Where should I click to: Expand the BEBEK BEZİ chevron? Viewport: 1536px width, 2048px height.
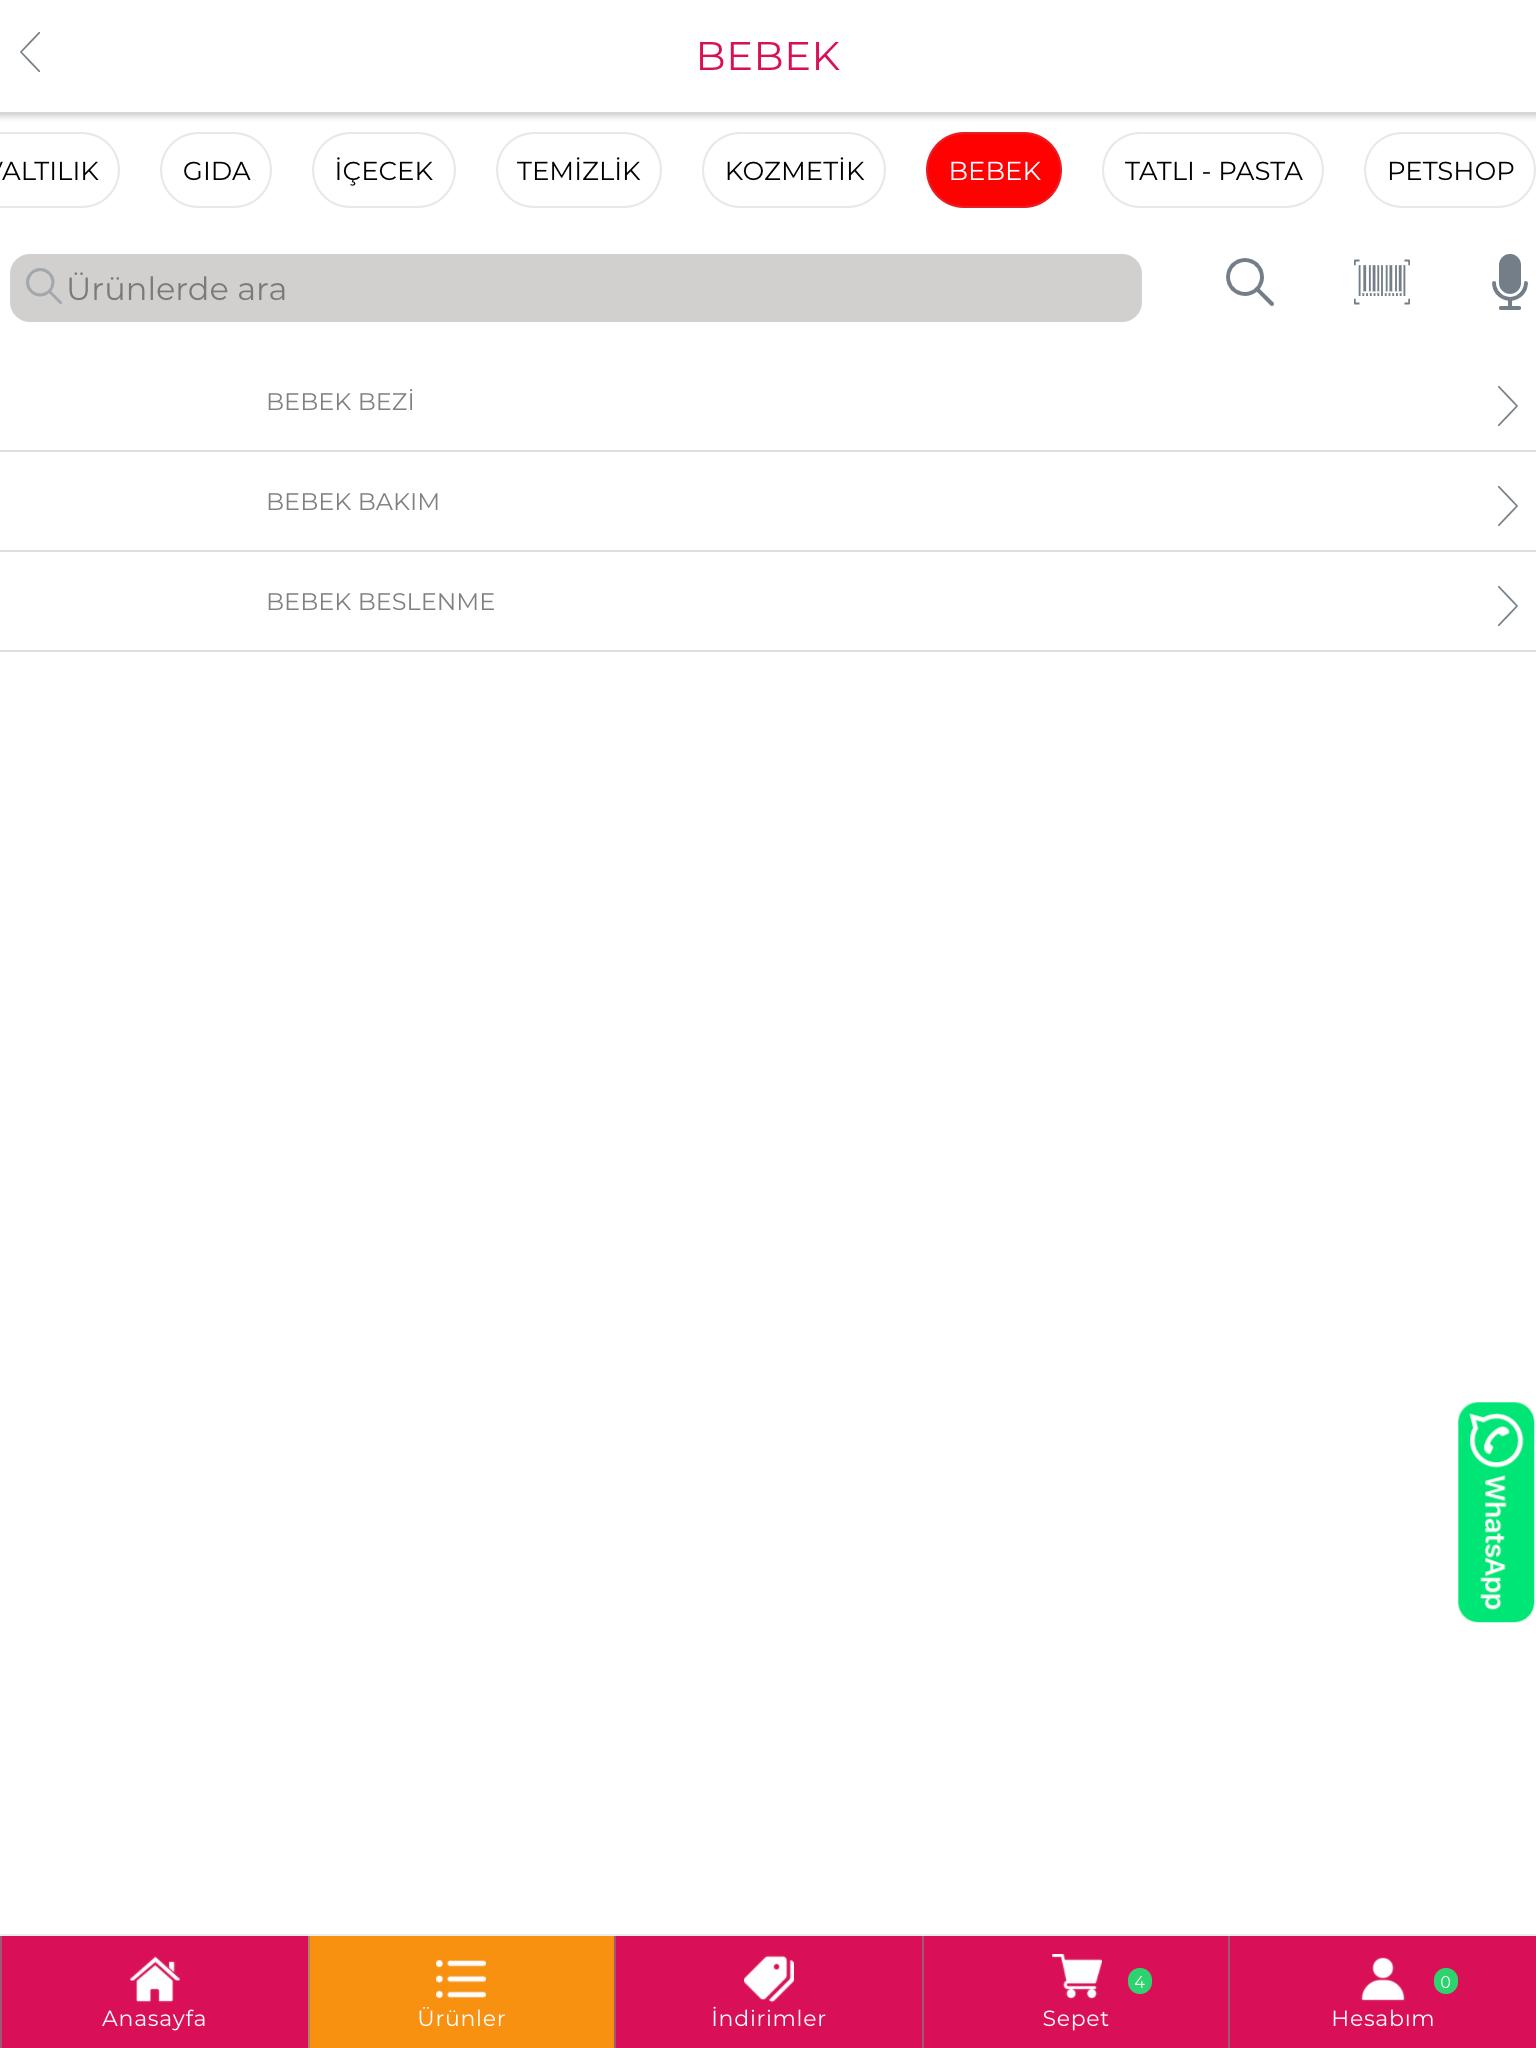pyautogui.click(x=1506, y=405)
